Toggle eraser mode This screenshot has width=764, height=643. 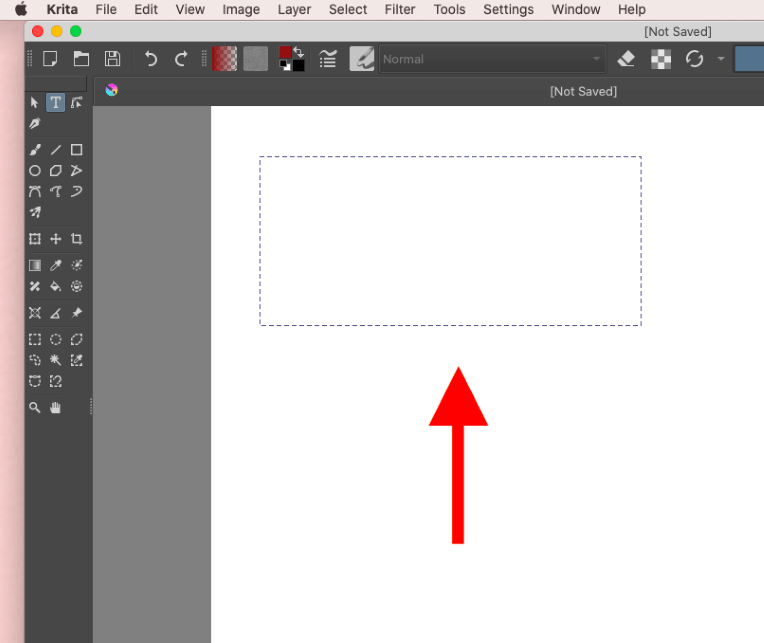click(x=626, y=59)
